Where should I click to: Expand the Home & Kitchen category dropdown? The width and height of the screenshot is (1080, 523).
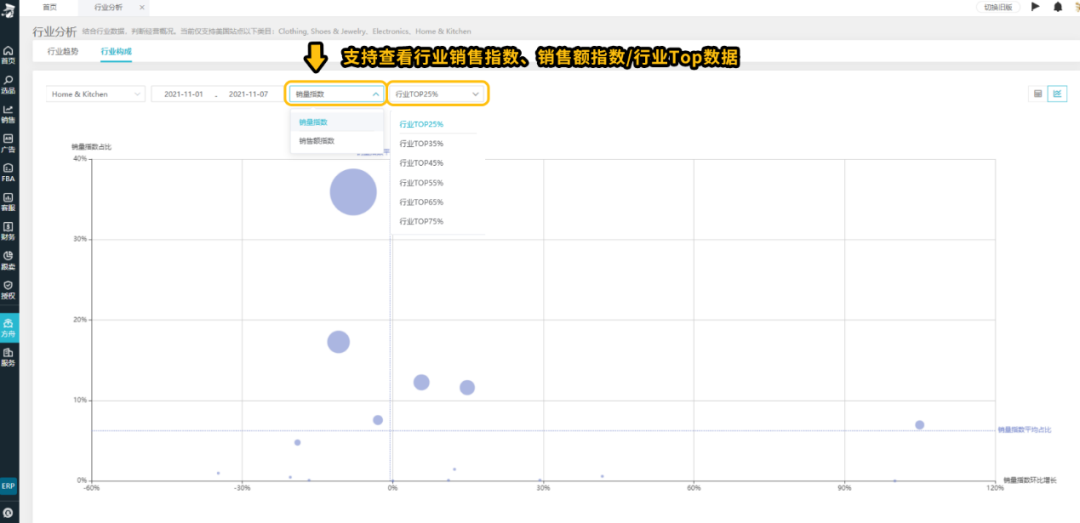[x=96, y=94]
